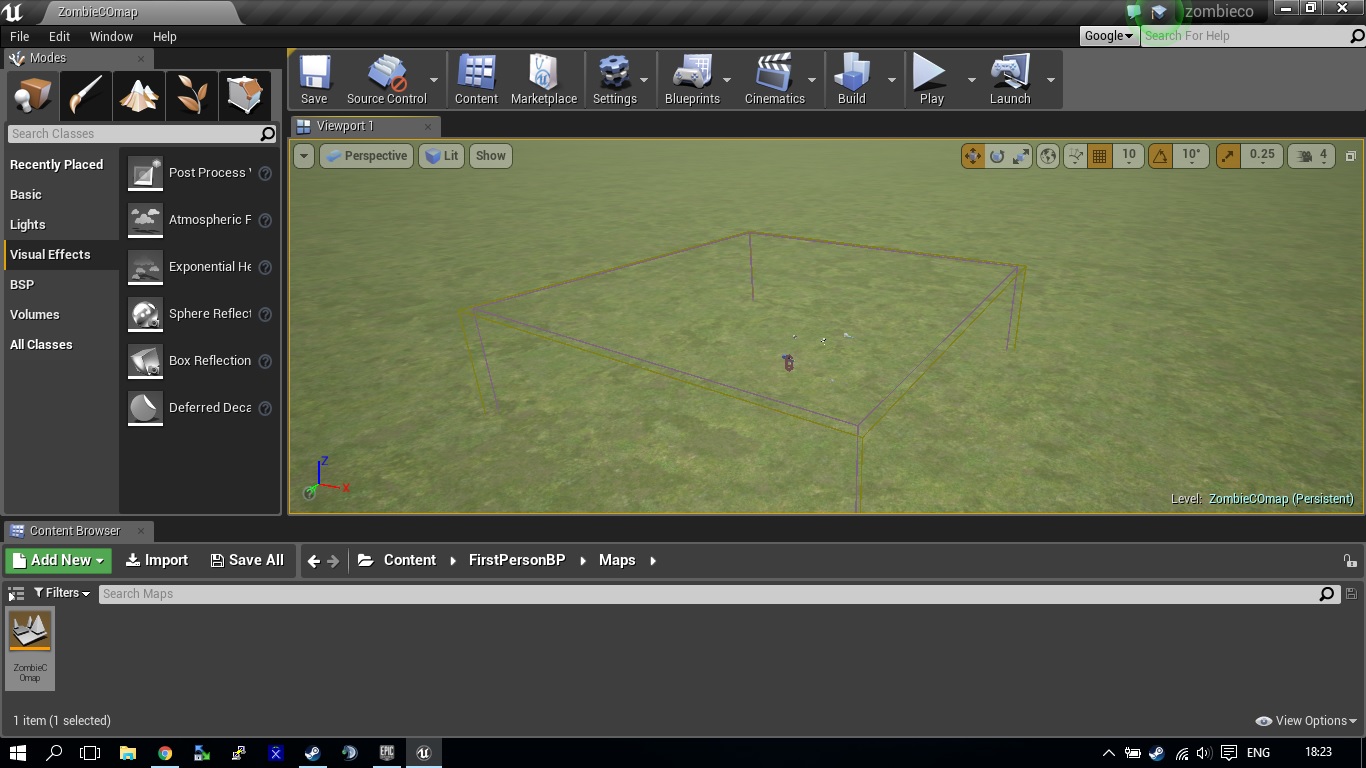This screenshot has height=768, width=1366.
Task: Click the Sphere Reflection Capture icon
Action: point(145,314)
